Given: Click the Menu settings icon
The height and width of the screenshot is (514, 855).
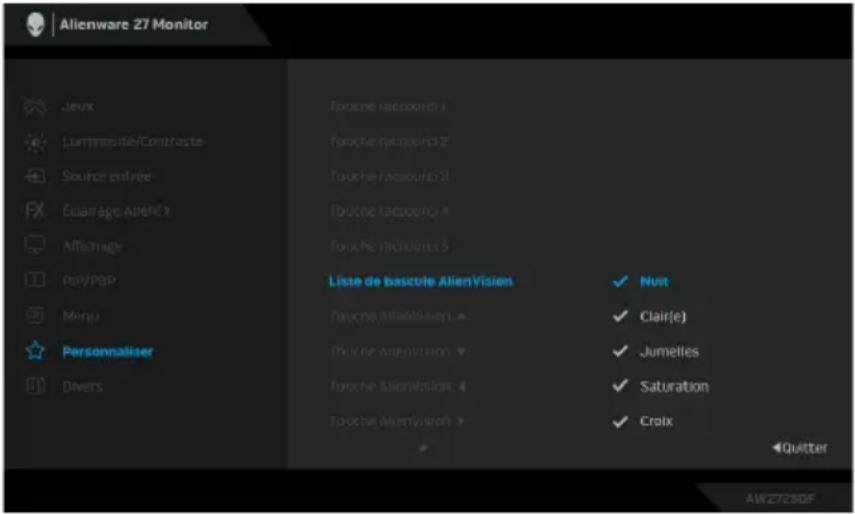Looking at the screenshot, I should click(x=35, y=316).
